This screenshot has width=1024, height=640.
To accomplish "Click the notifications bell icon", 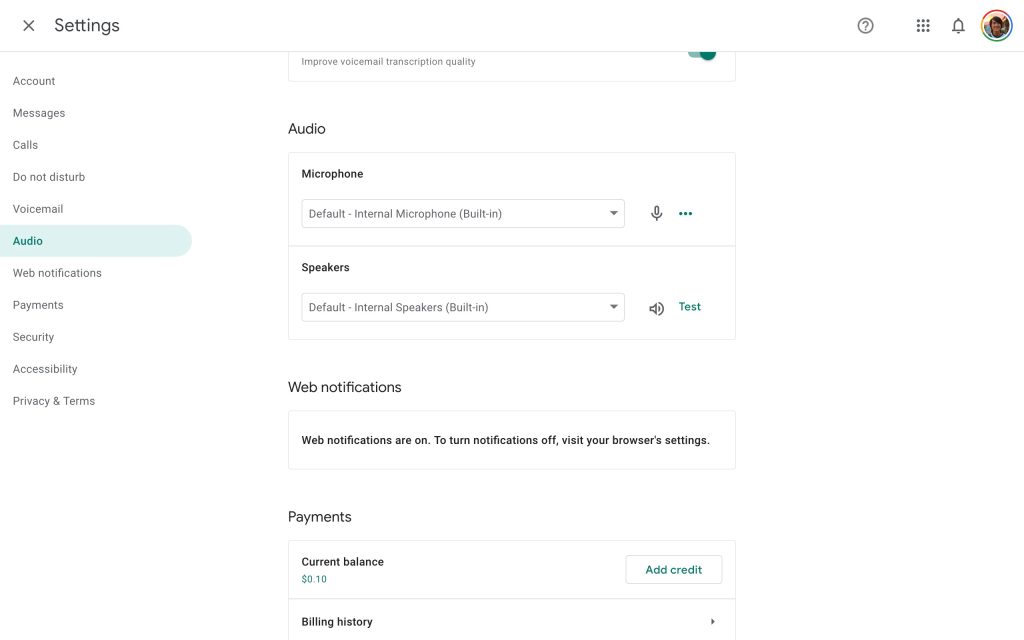I will 958,26.
